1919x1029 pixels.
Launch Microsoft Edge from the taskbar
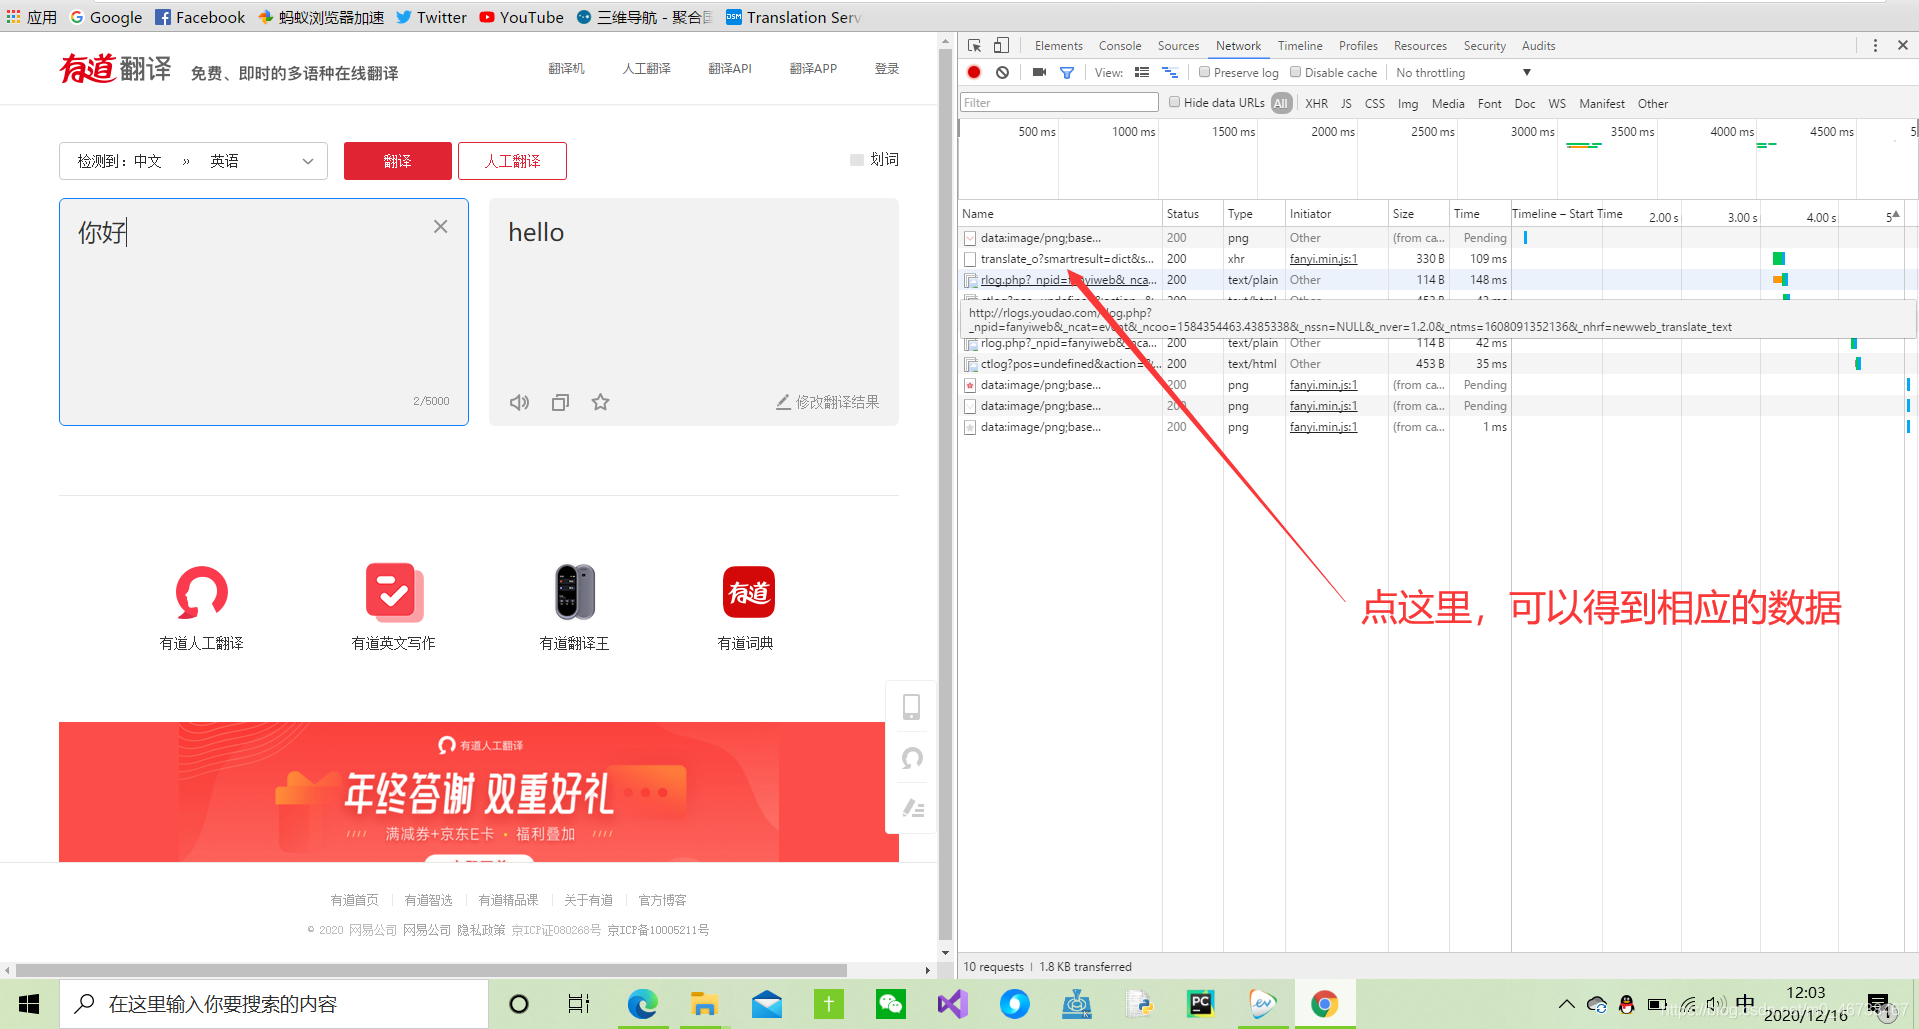tap(642, 1004)
